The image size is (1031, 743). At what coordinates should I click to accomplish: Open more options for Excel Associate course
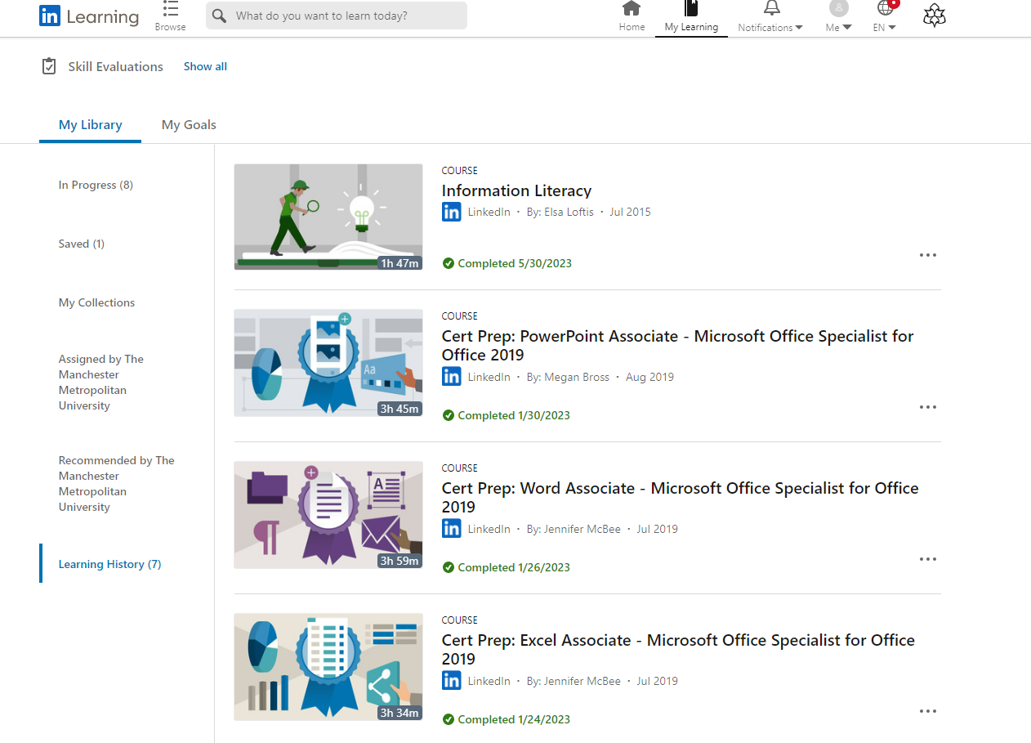point(928,711)
